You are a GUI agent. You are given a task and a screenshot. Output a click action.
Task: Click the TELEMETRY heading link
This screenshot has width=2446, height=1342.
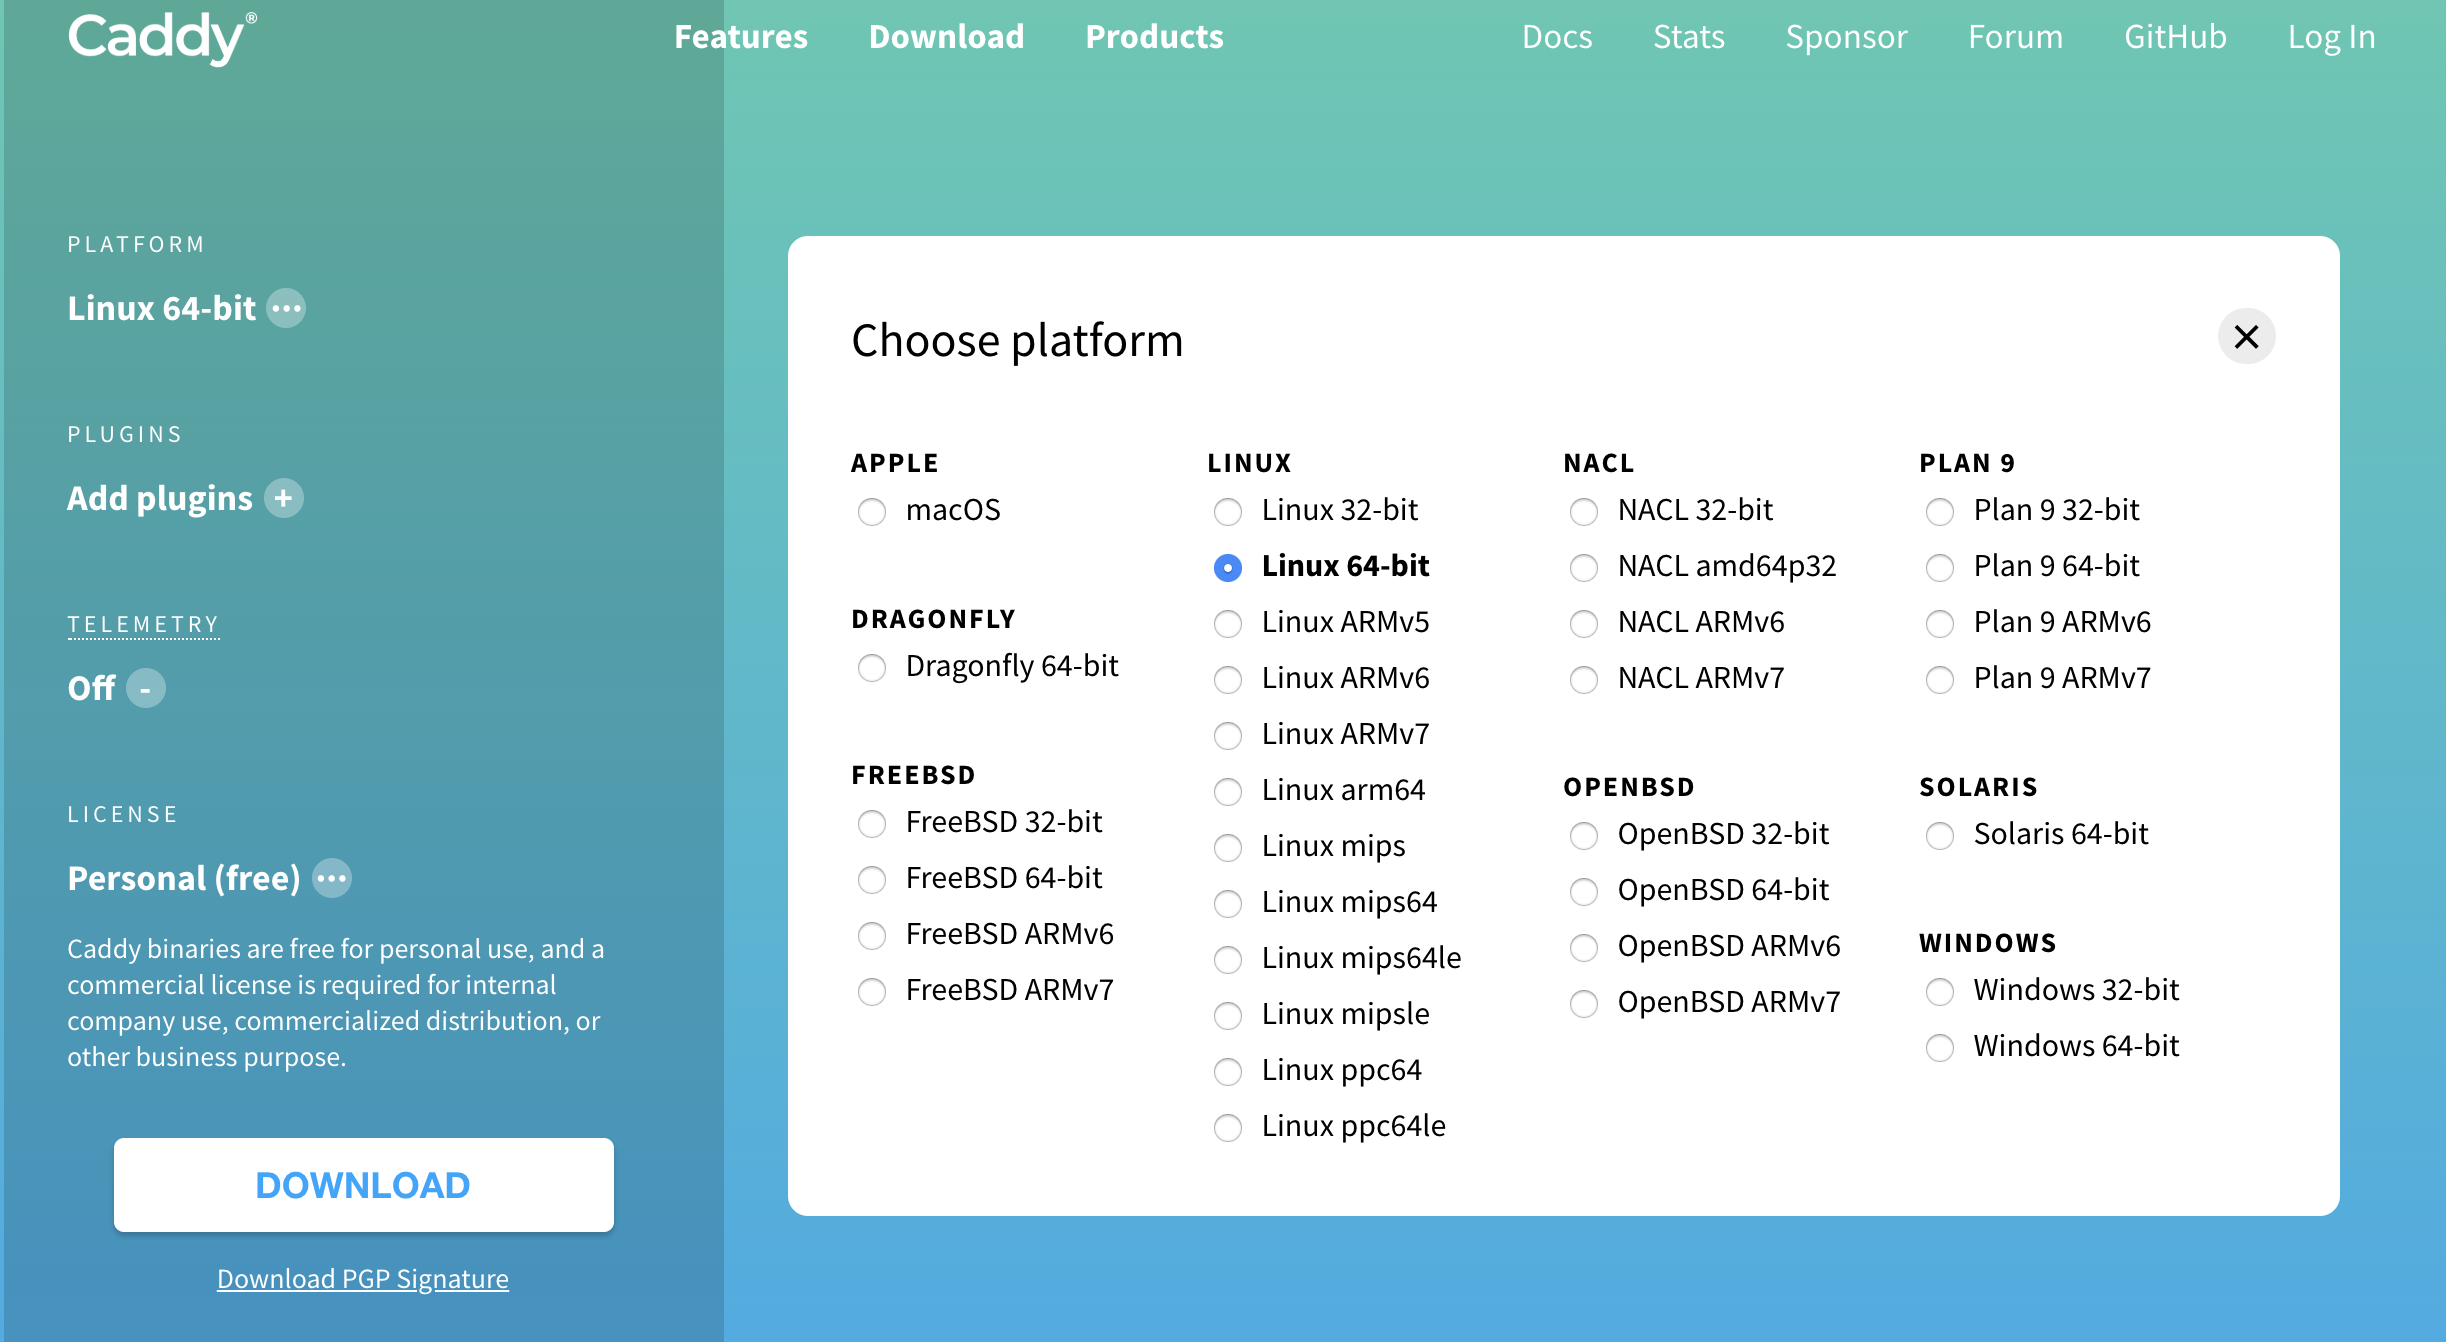click(x=143, y=625)
